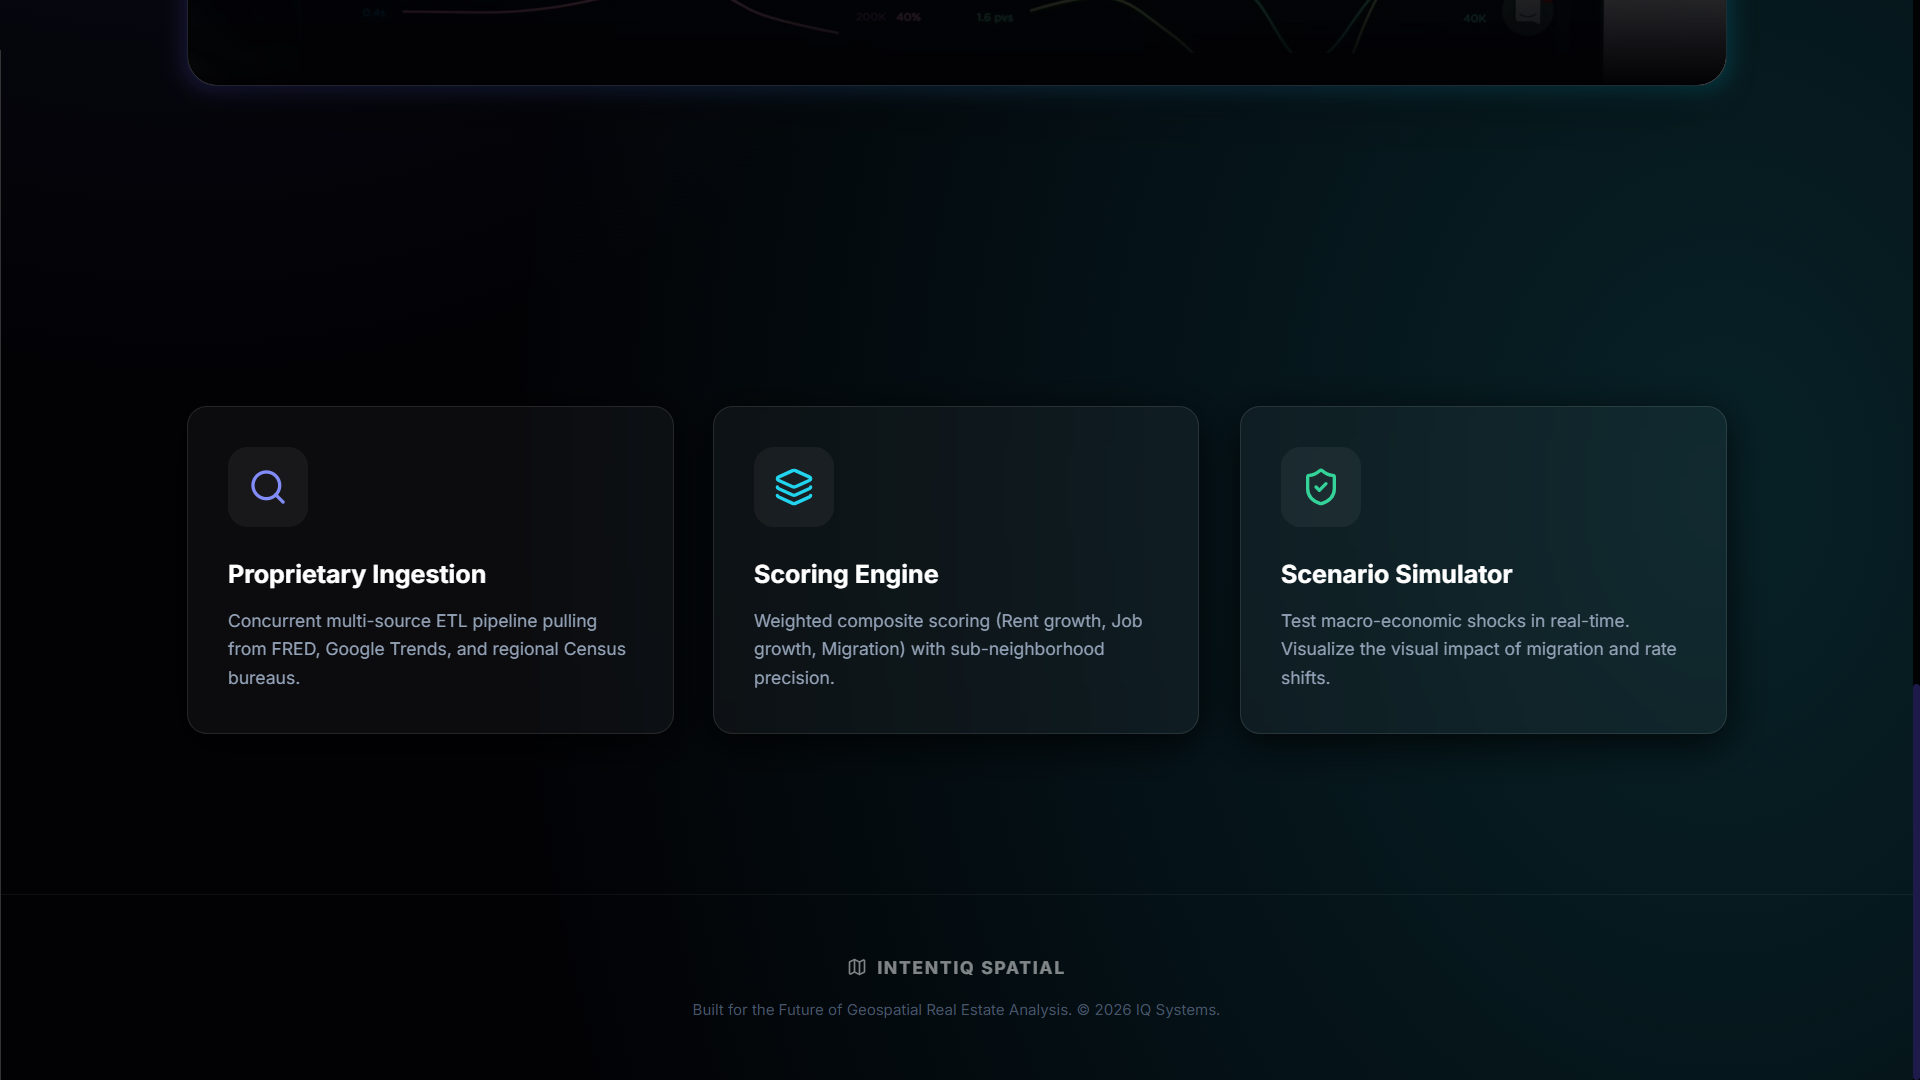Viewport: 1920px width, 1080px height.
Task: Select the Scoring Engine heading
Action: coord(845,574)
